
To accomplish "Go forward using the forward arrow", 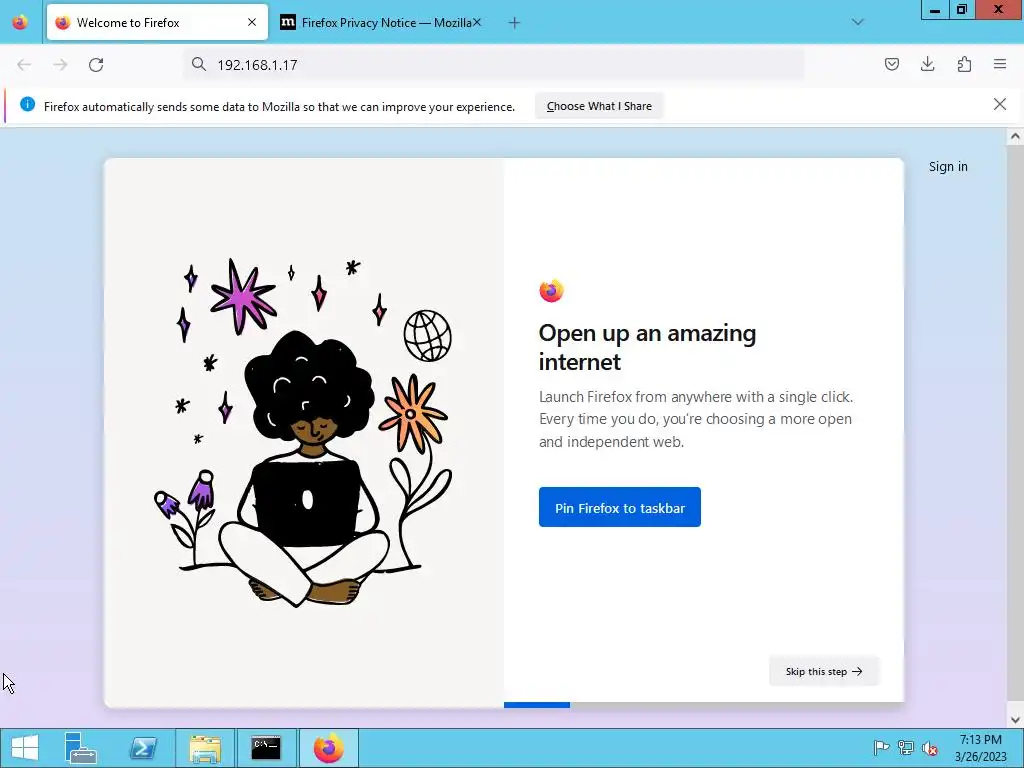I will tap(60, 65).
